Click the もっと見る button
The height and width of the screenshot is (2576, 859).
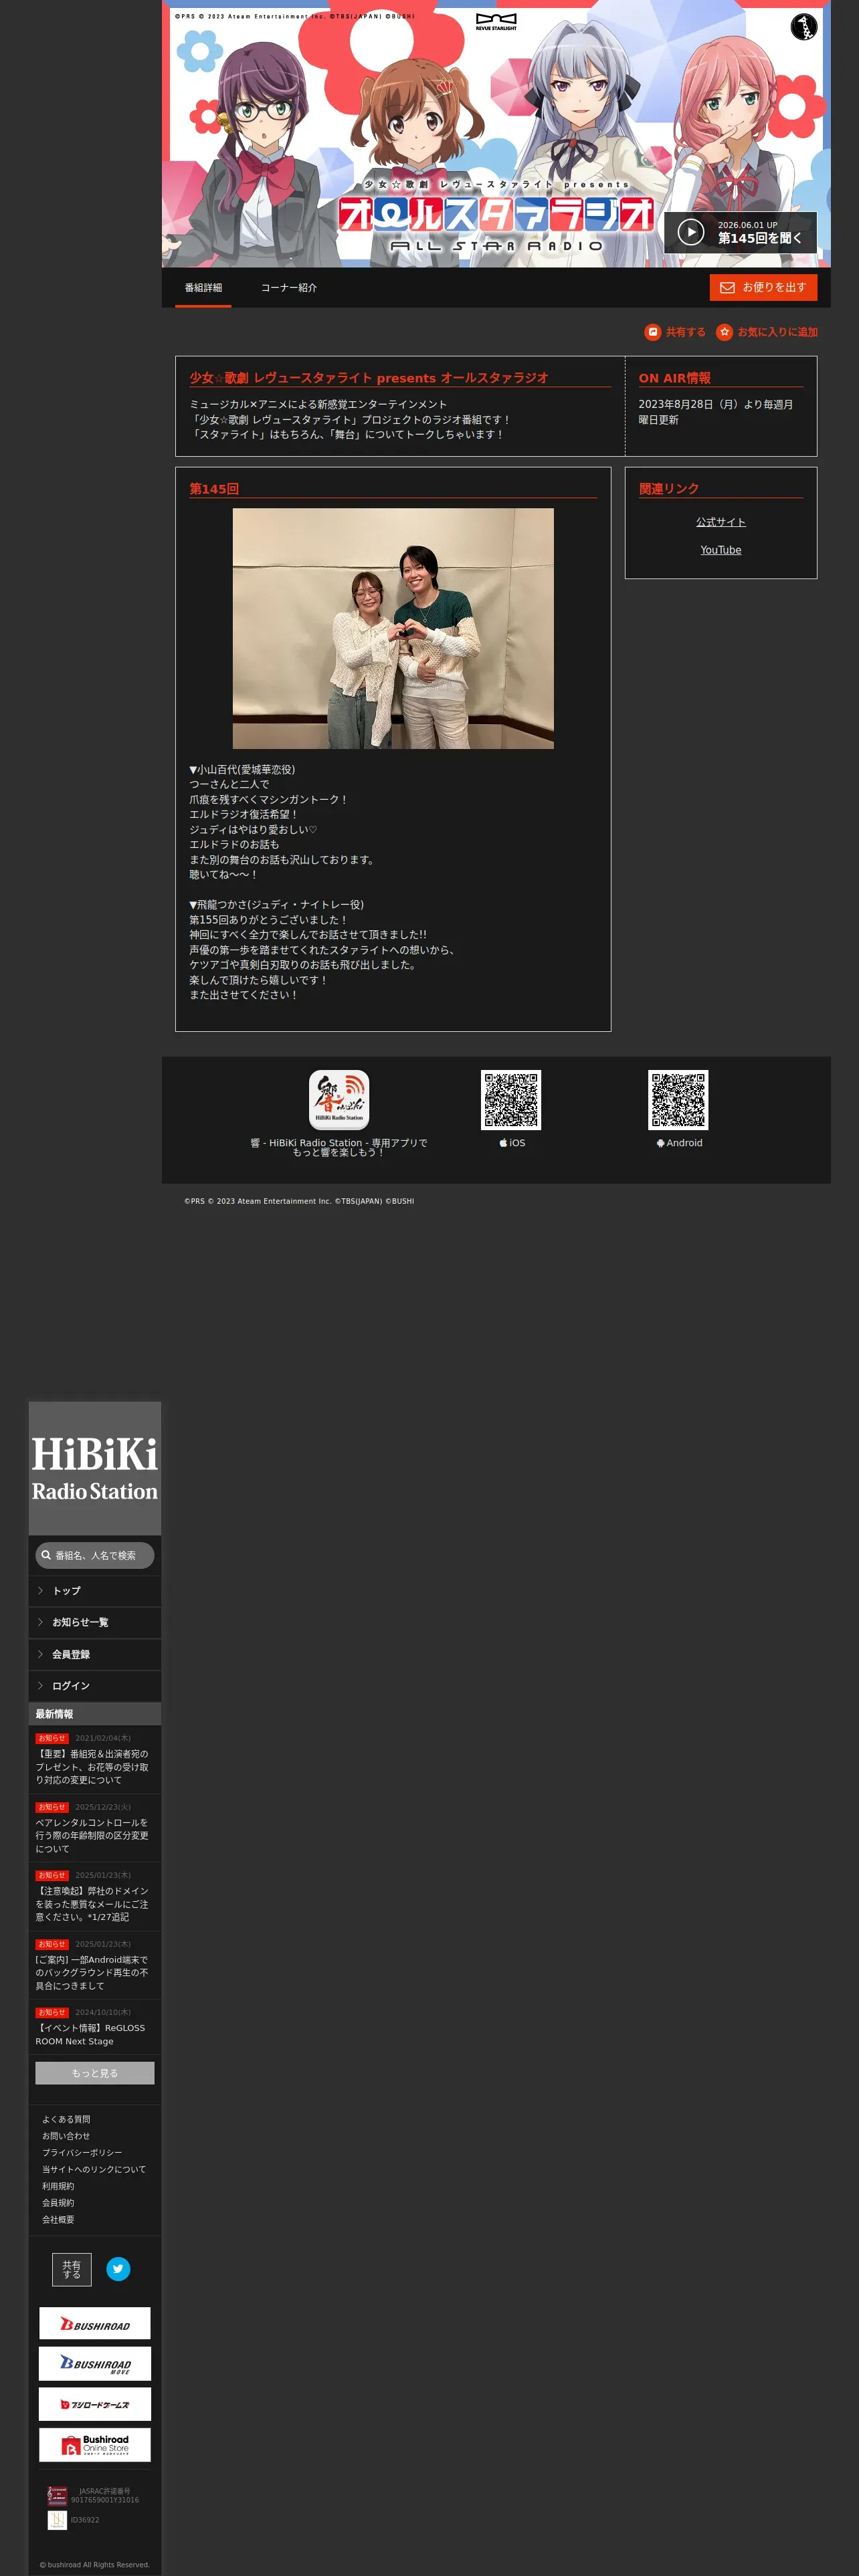(x=95, y=2073)
